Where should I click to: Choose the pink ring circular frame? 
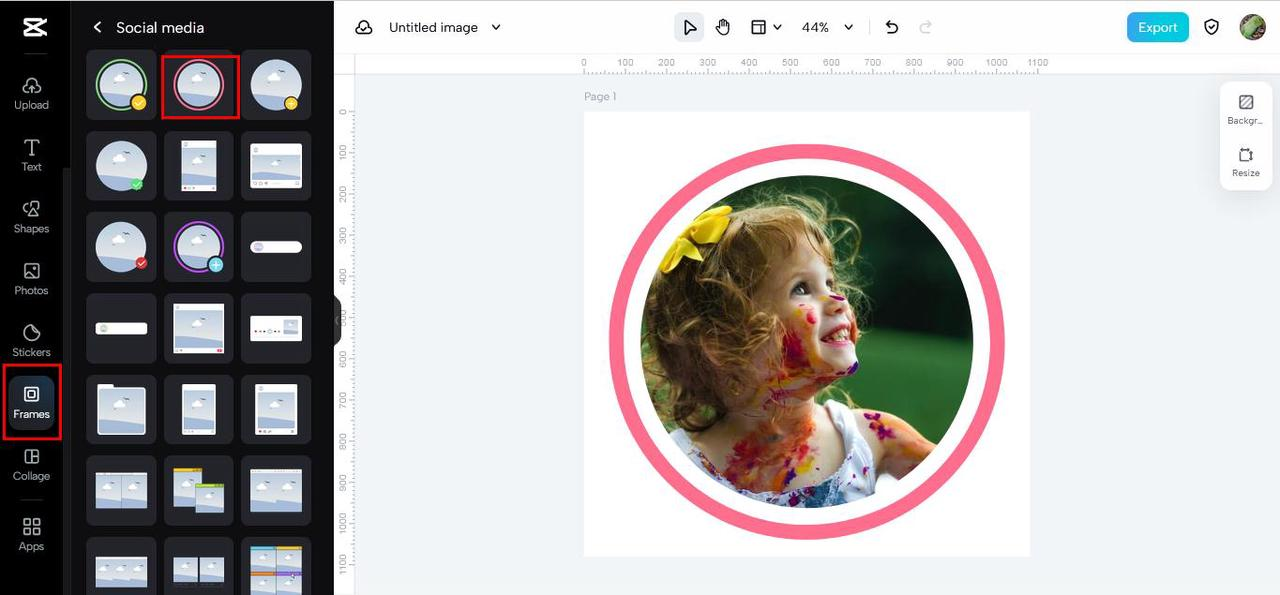(x=199, y=85)
